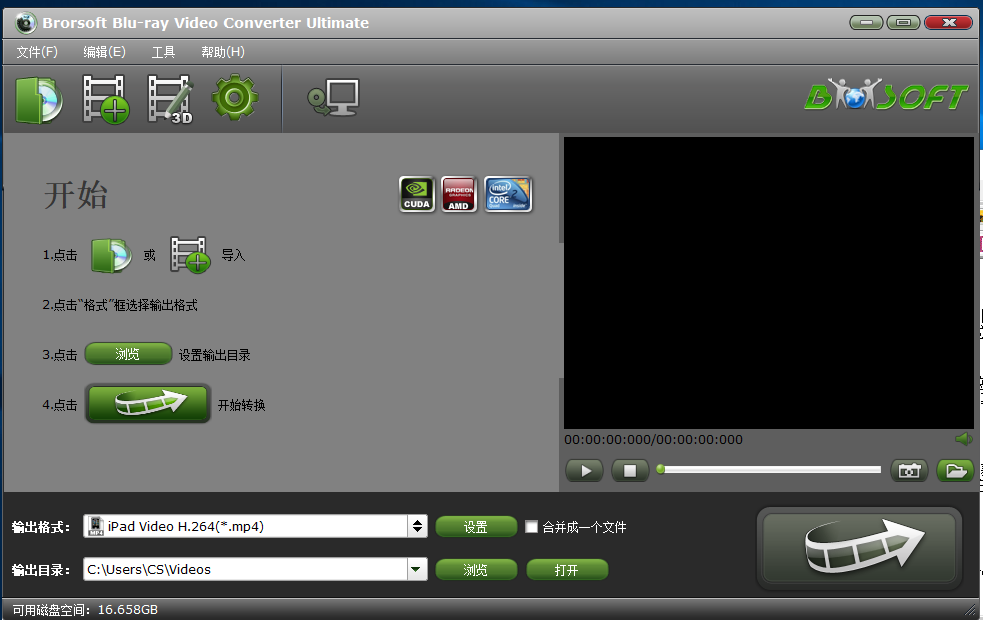983x620 pixels.
Task: Click the 浏览 browse button
Action: (x=476, y=571)
